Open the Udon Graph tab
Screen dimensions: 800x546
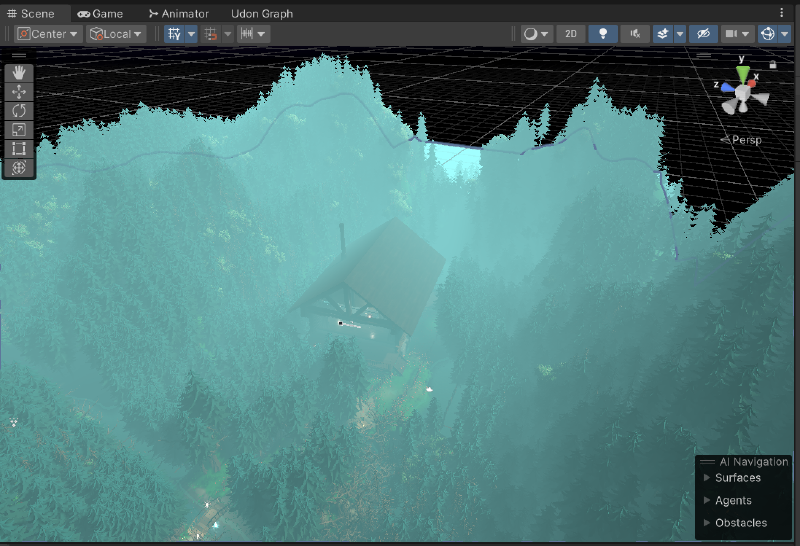click(262, 14)
